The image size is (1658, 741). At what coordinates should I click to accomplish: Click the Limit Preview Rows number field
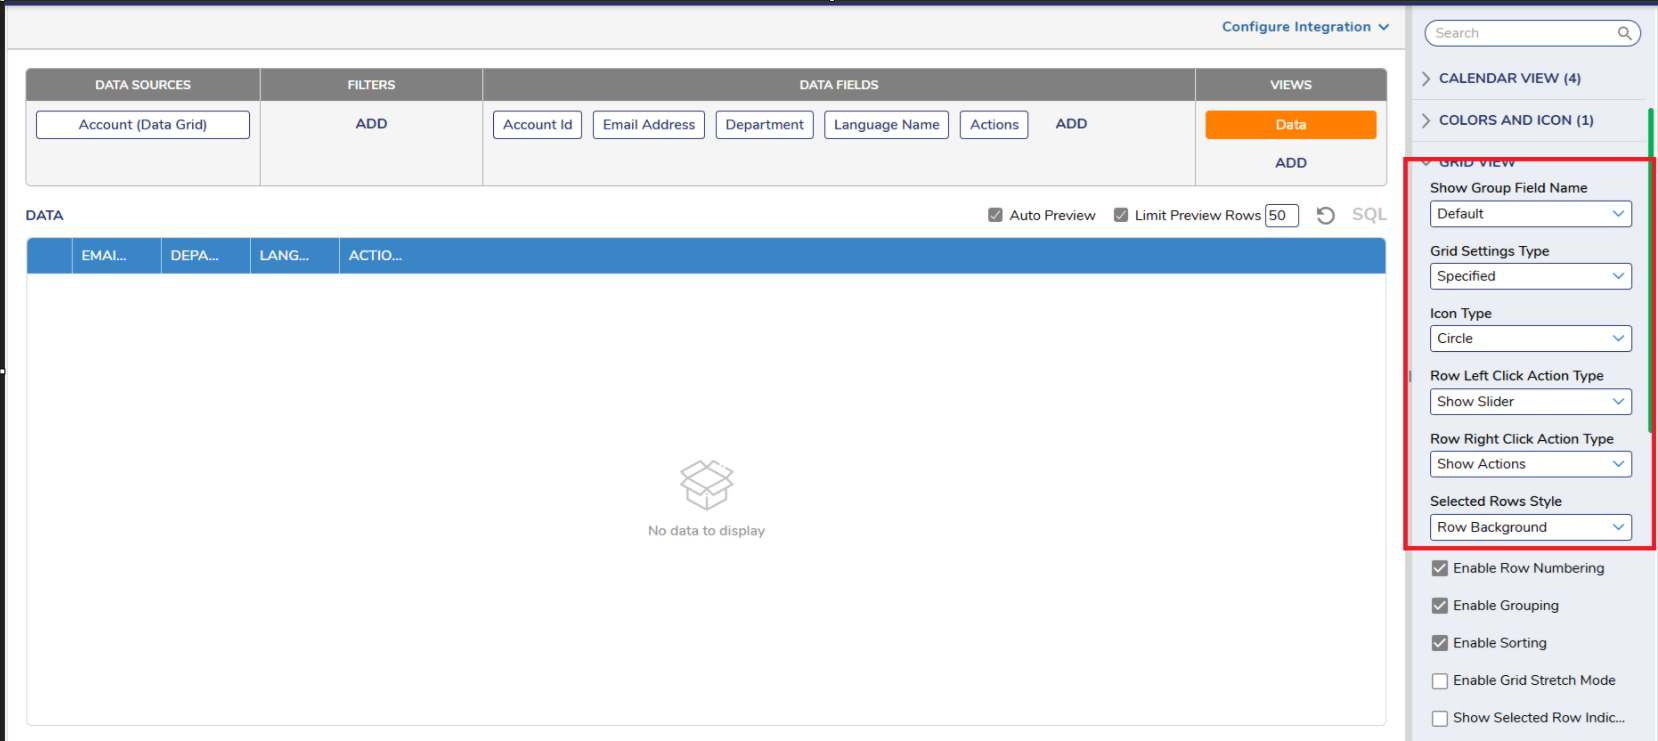(1281, 216)
